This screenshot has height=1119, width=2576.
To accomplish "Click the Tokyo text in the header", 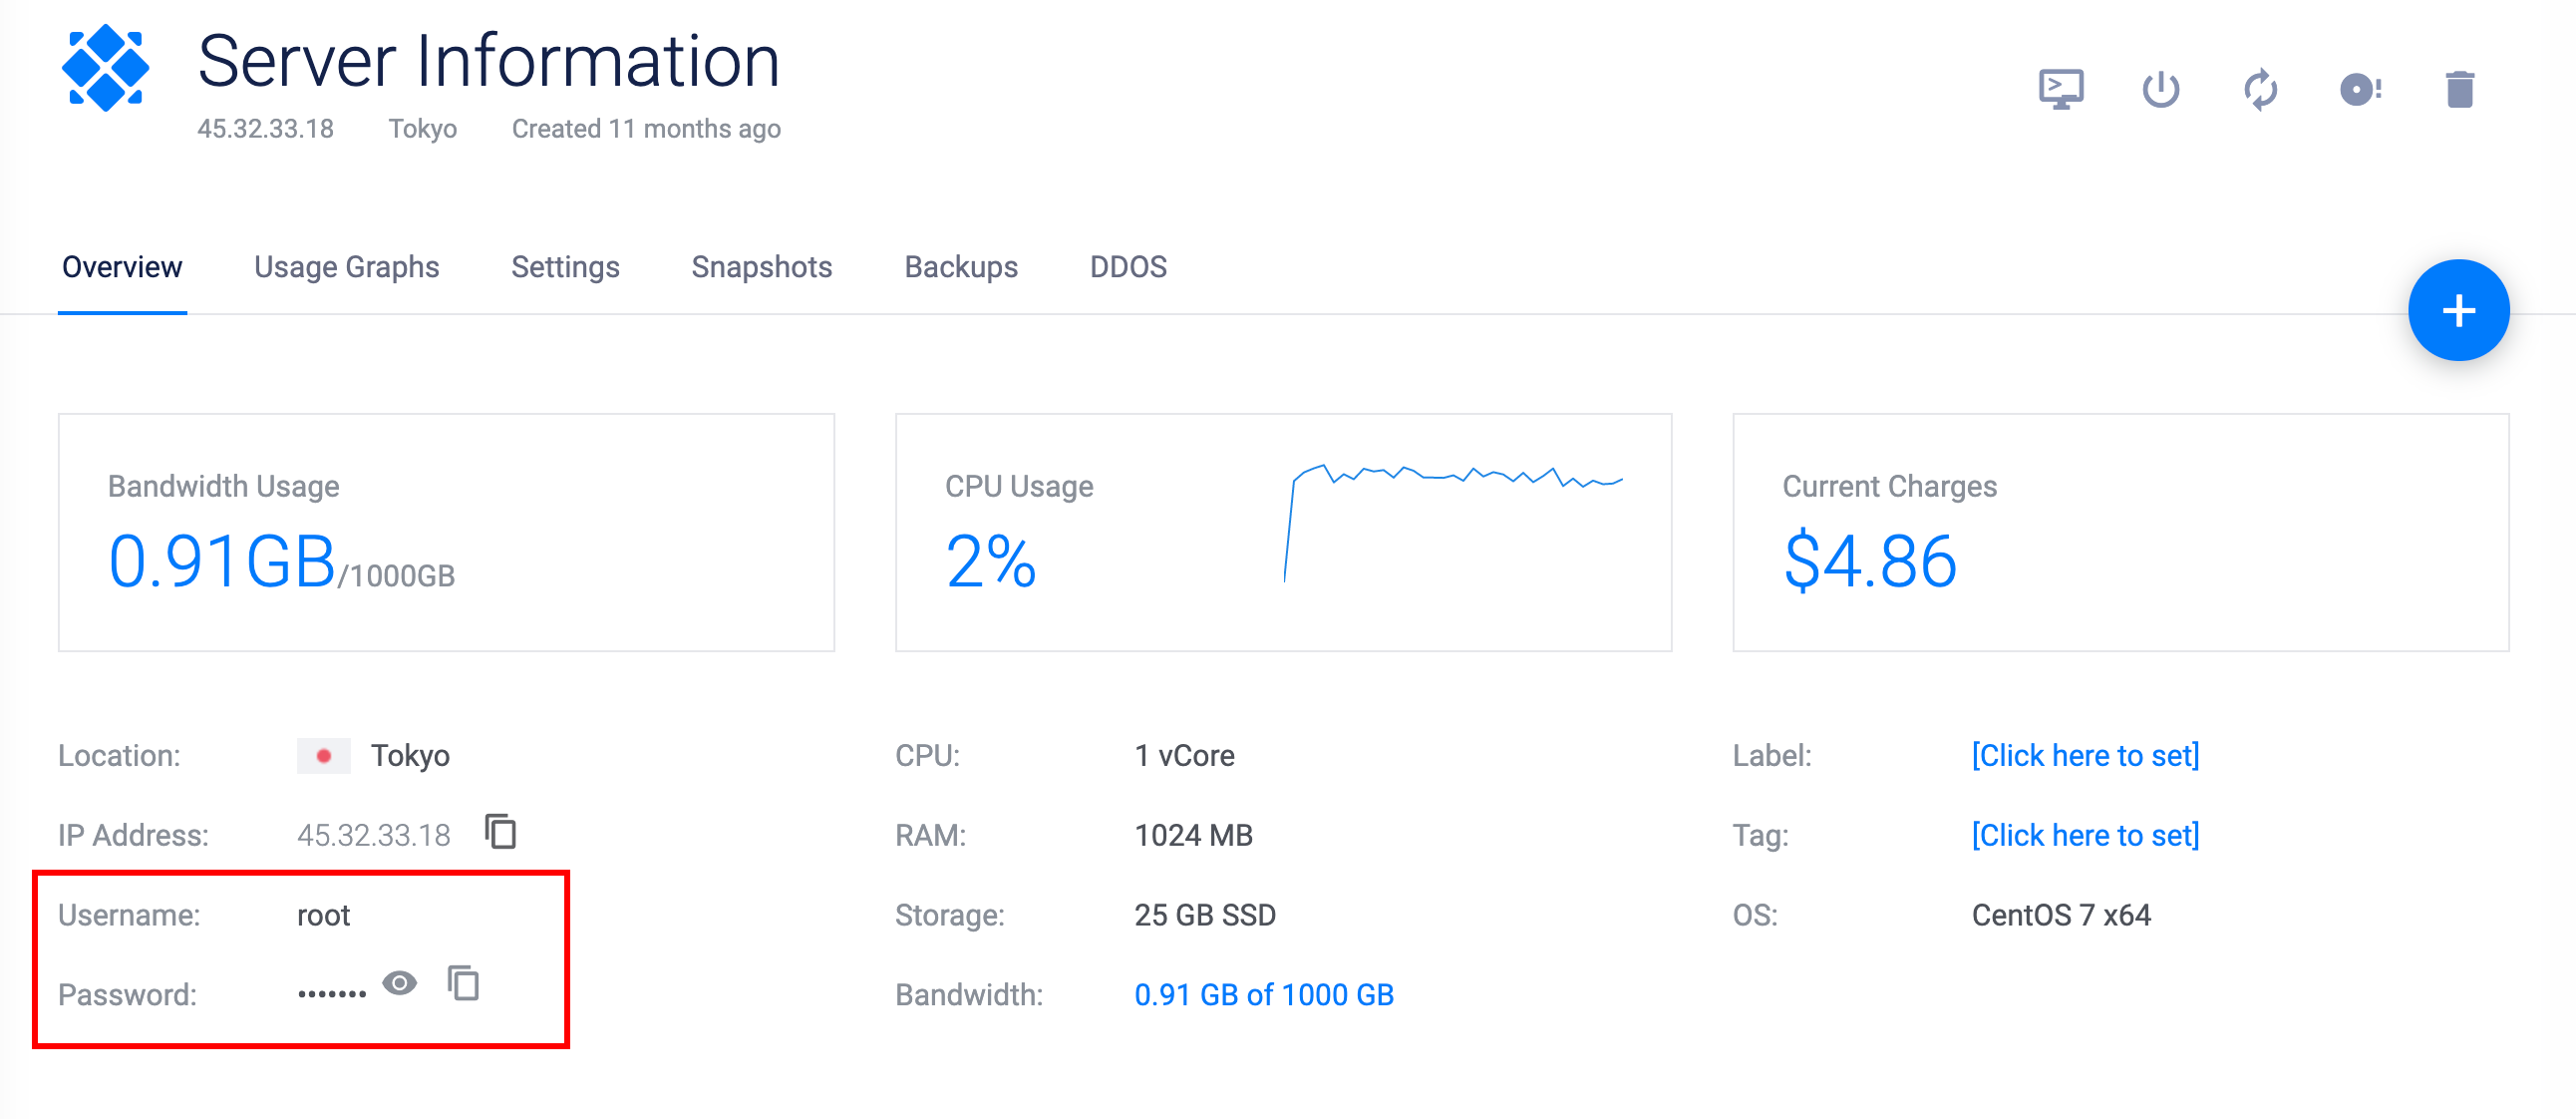I will (x=422, y=129).
